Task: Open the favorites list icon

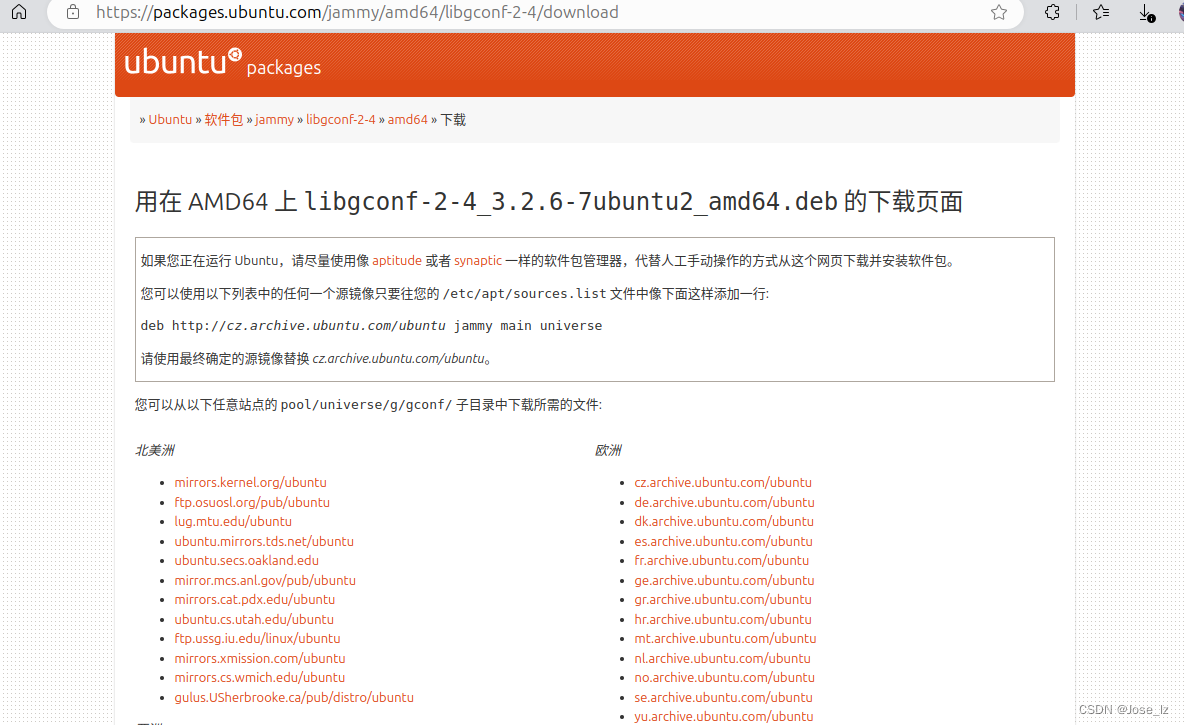Action: click(x=1101, y=12)
